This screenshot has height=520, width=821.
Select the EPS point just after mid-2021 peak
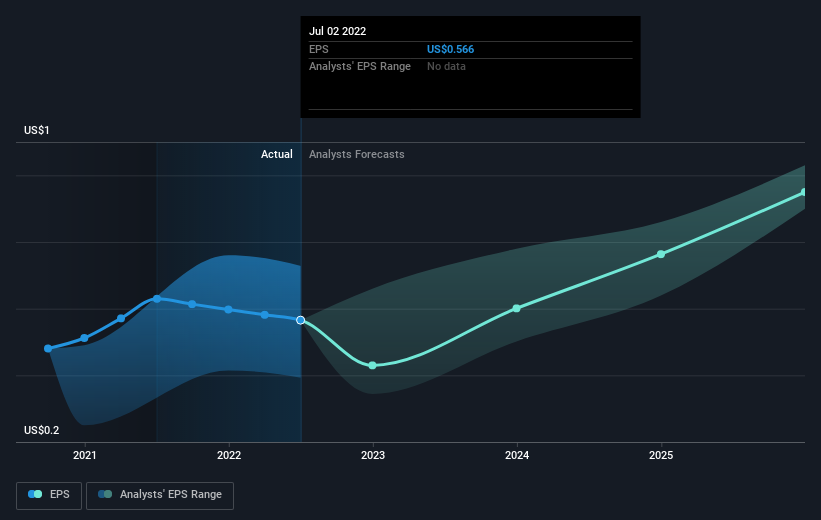coord(192,304)
